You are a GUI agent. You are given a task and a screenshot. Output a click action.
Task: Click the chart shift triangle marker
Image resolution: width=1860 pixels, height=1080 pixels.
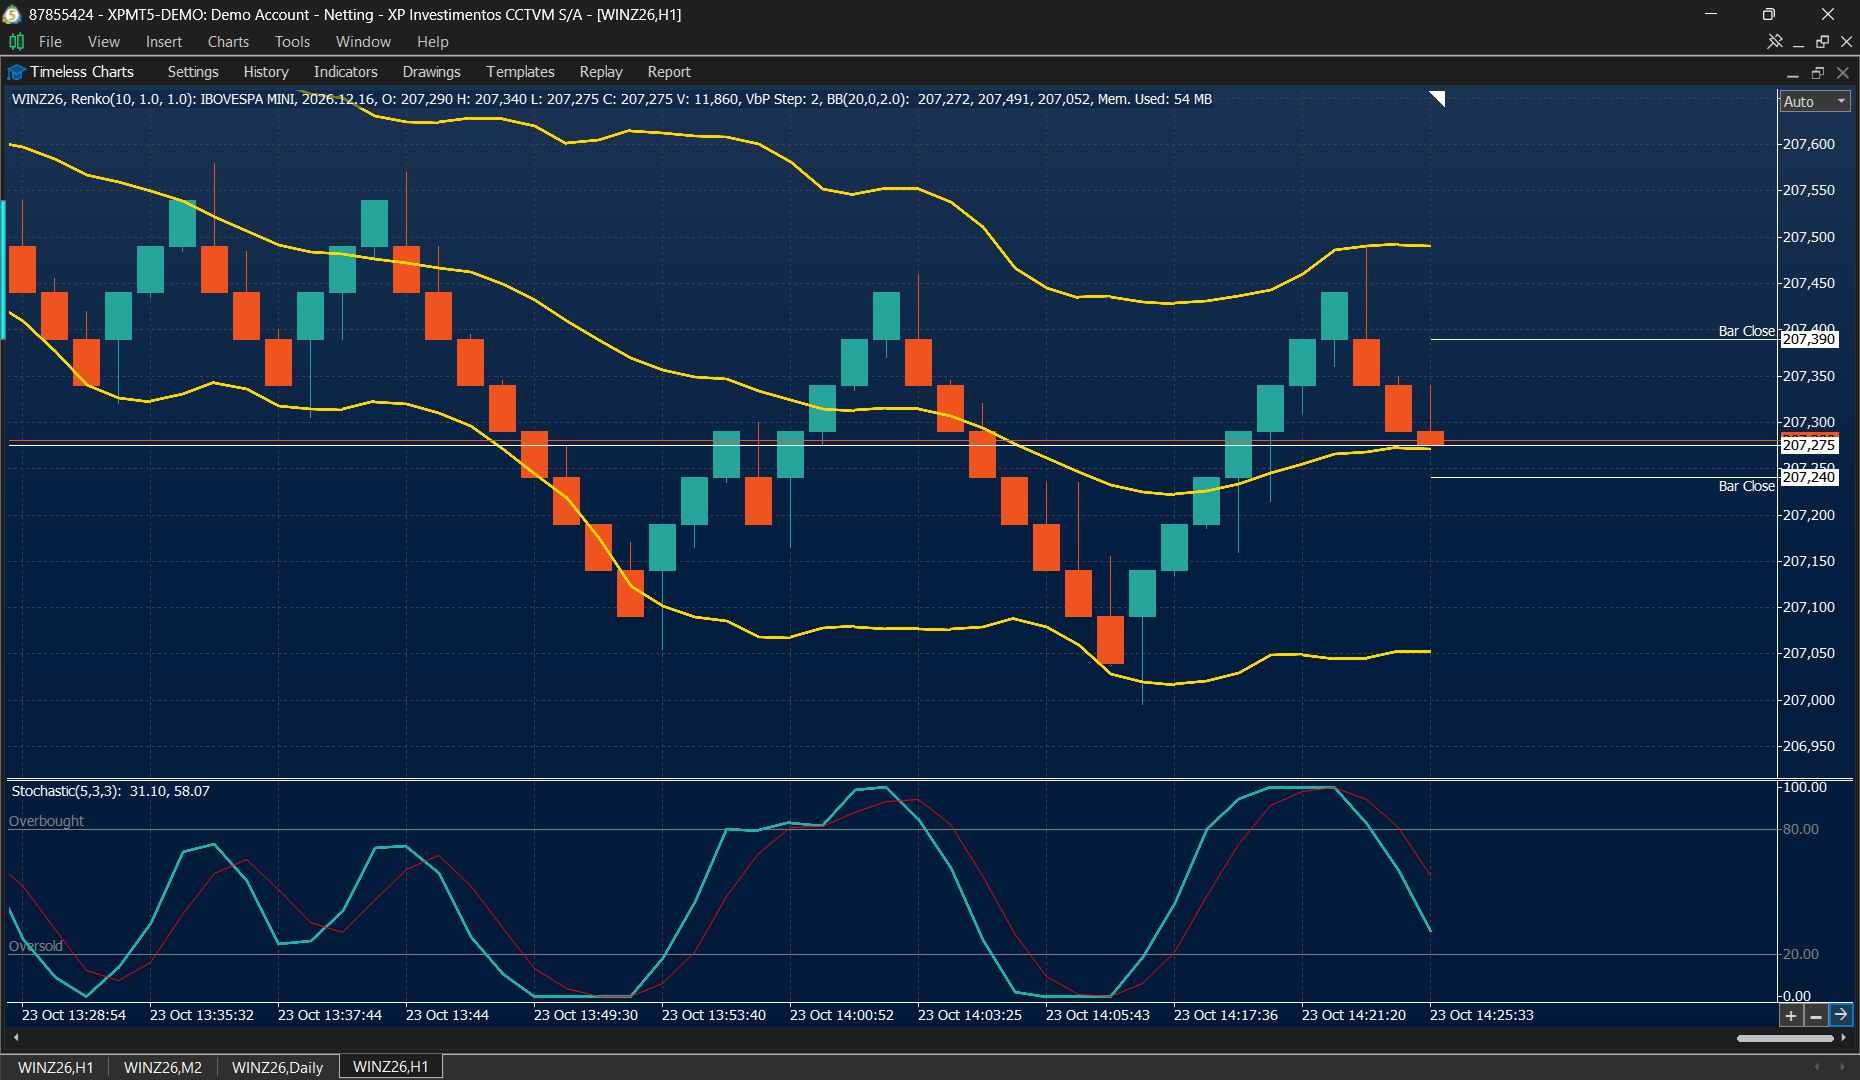pos(1438,98)
